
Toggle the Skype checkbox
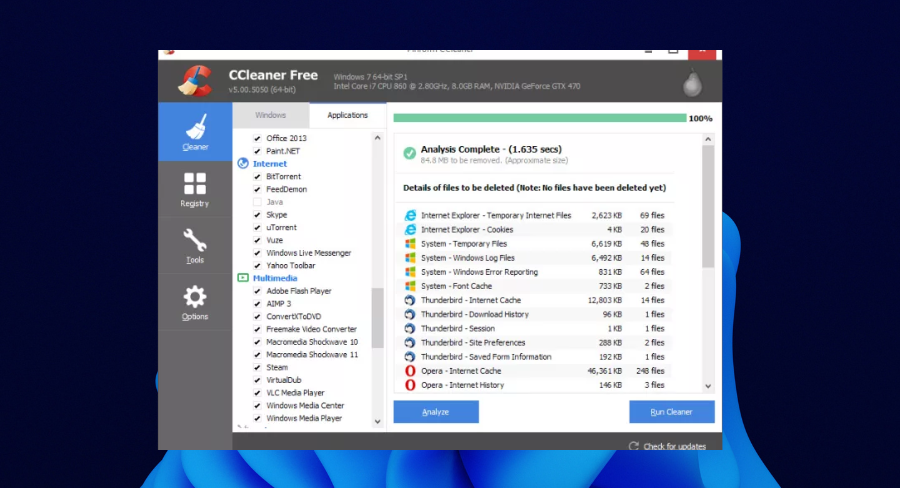257,215
